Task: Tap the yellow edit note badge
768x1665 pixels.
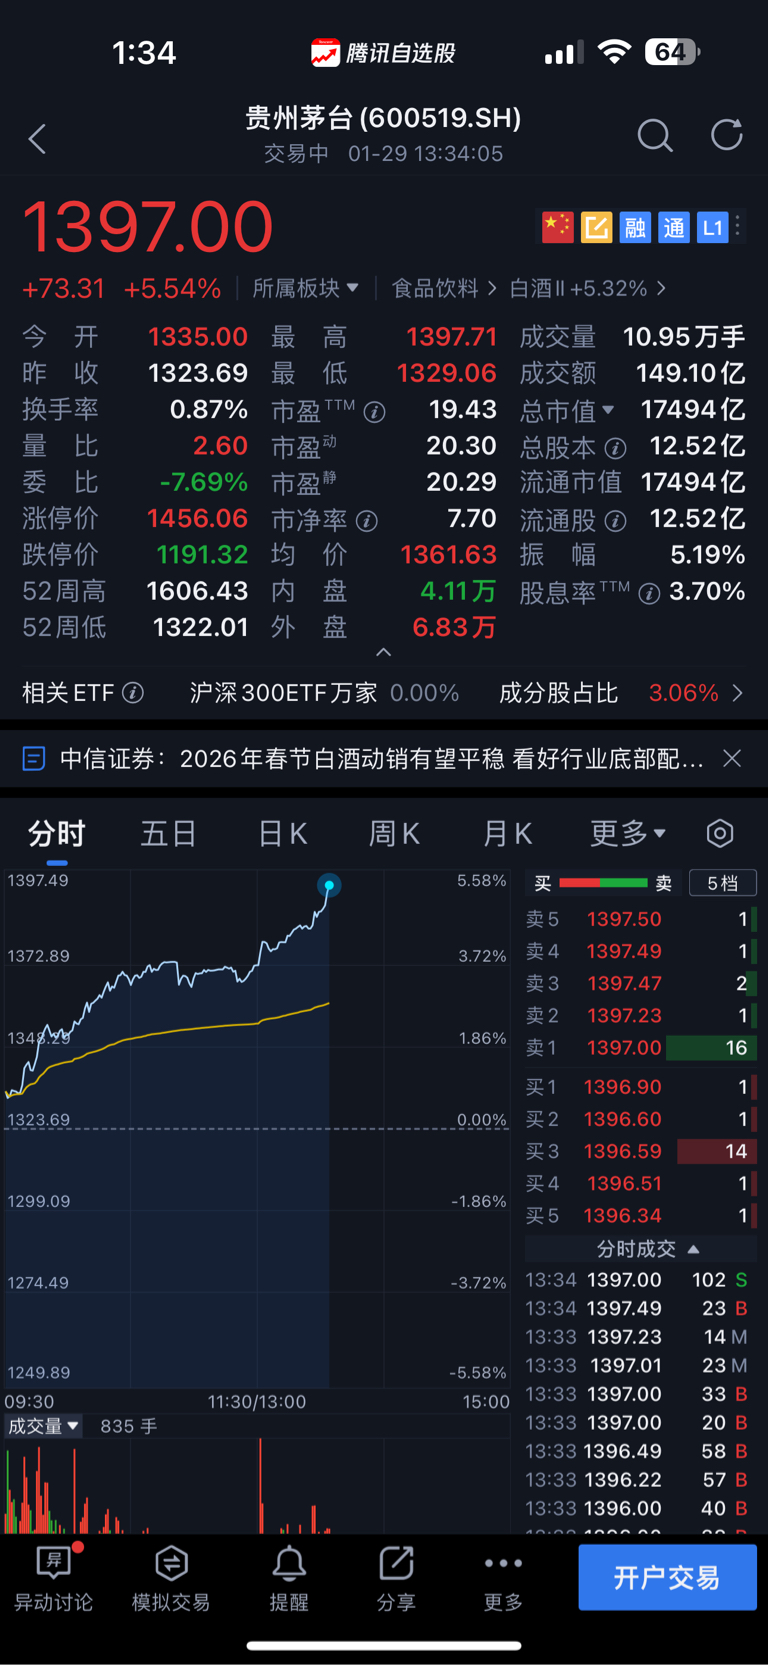Action: click(x=596, y=227)
